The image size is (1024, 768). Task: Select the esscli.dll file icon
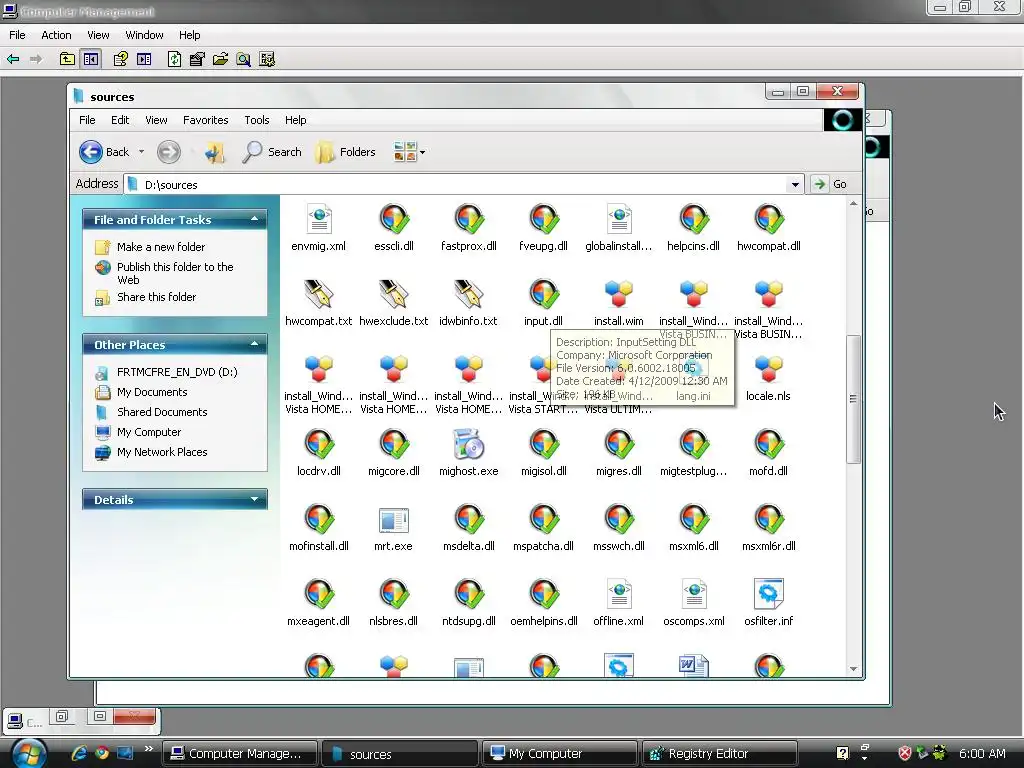click(x=394, y=219)
